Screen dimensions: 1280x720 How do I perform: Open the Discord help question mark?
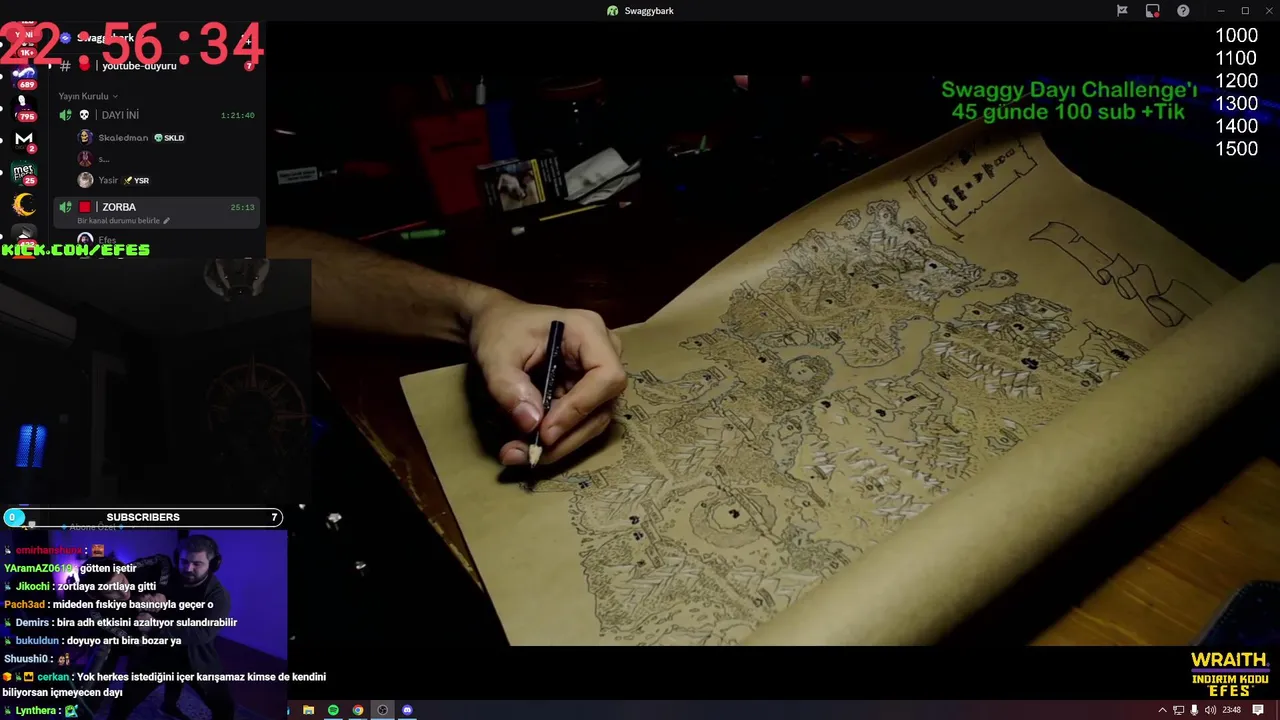[1183, 11]
